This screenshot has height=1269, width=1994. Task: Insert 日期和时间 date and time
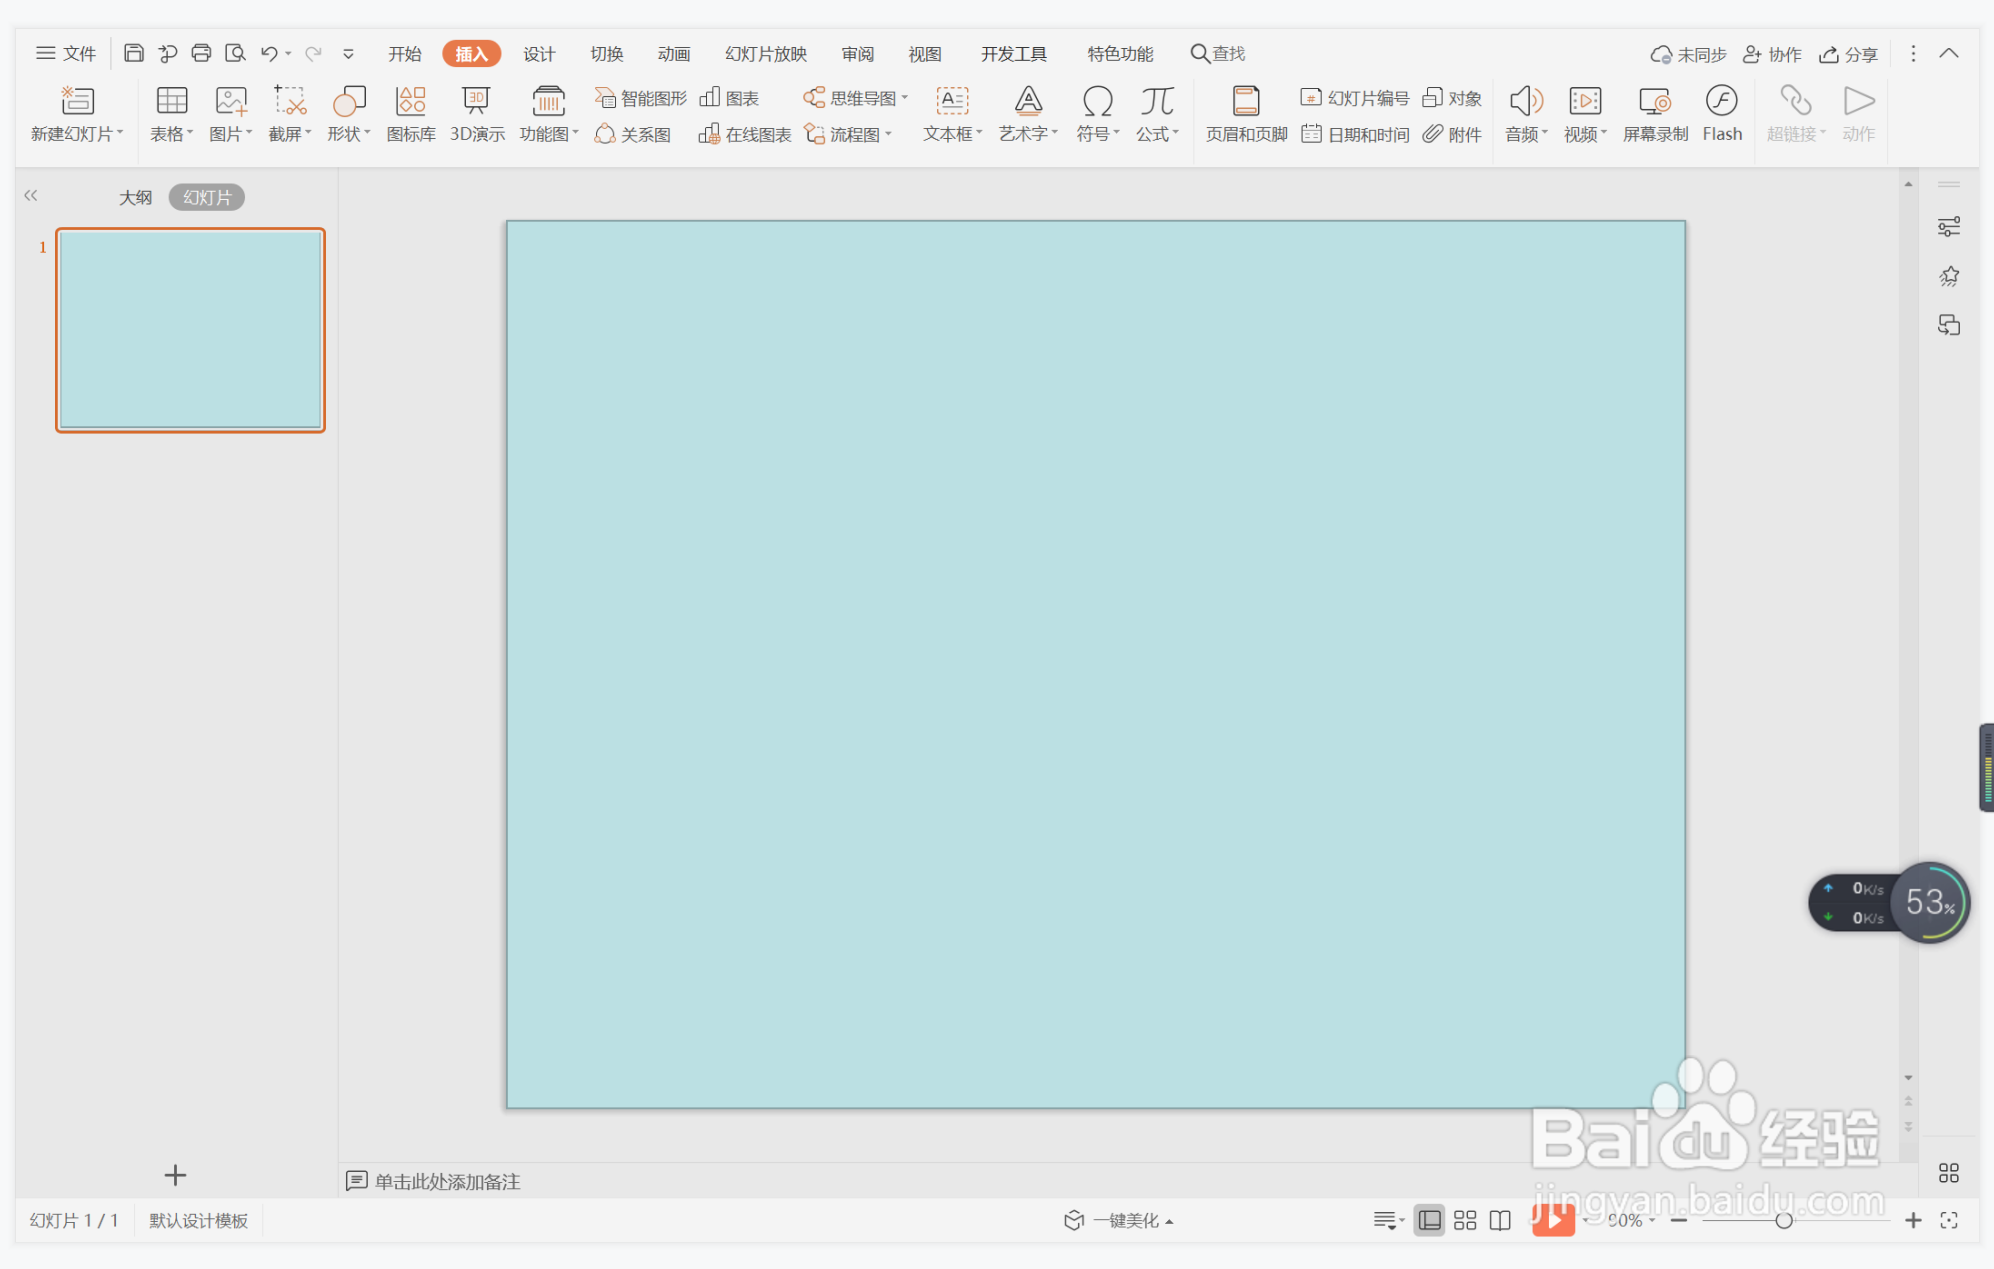1356,134
